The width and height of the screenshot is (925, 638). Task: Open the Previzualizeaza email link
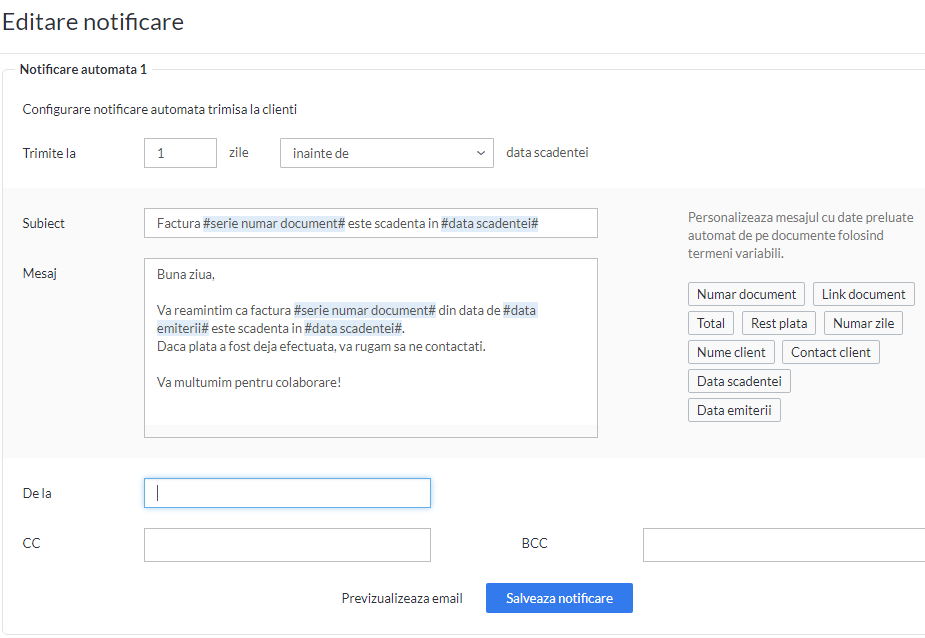tap(402, 598)
